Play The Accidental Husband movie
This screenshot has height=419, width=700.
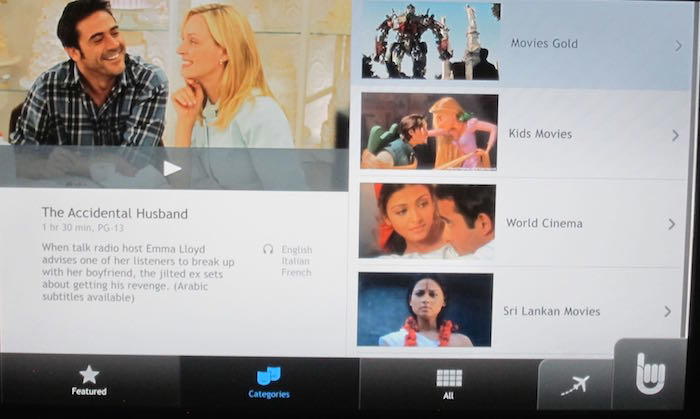pos(172,169)
